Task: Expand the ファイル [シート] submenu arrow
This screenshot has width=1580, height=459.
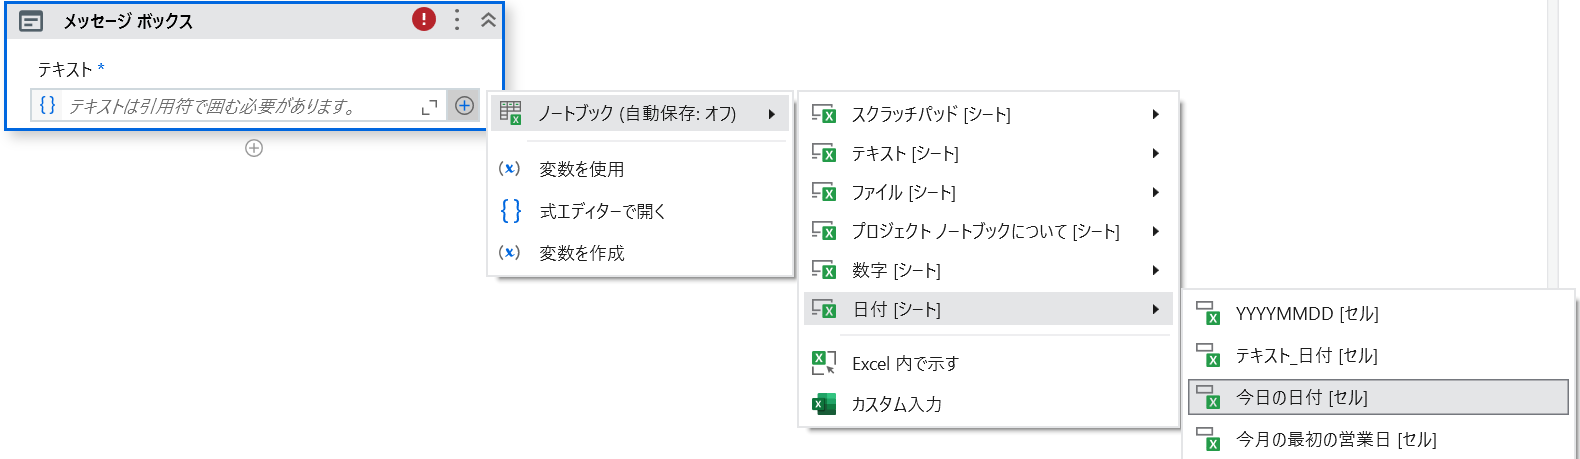Action: tap(1155, 192)
